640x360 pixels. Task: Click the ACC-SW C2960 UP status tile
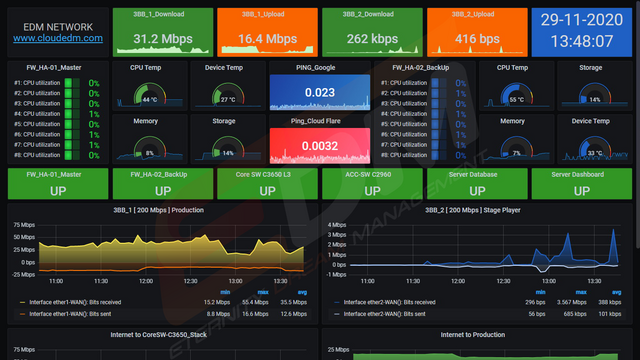372,184
